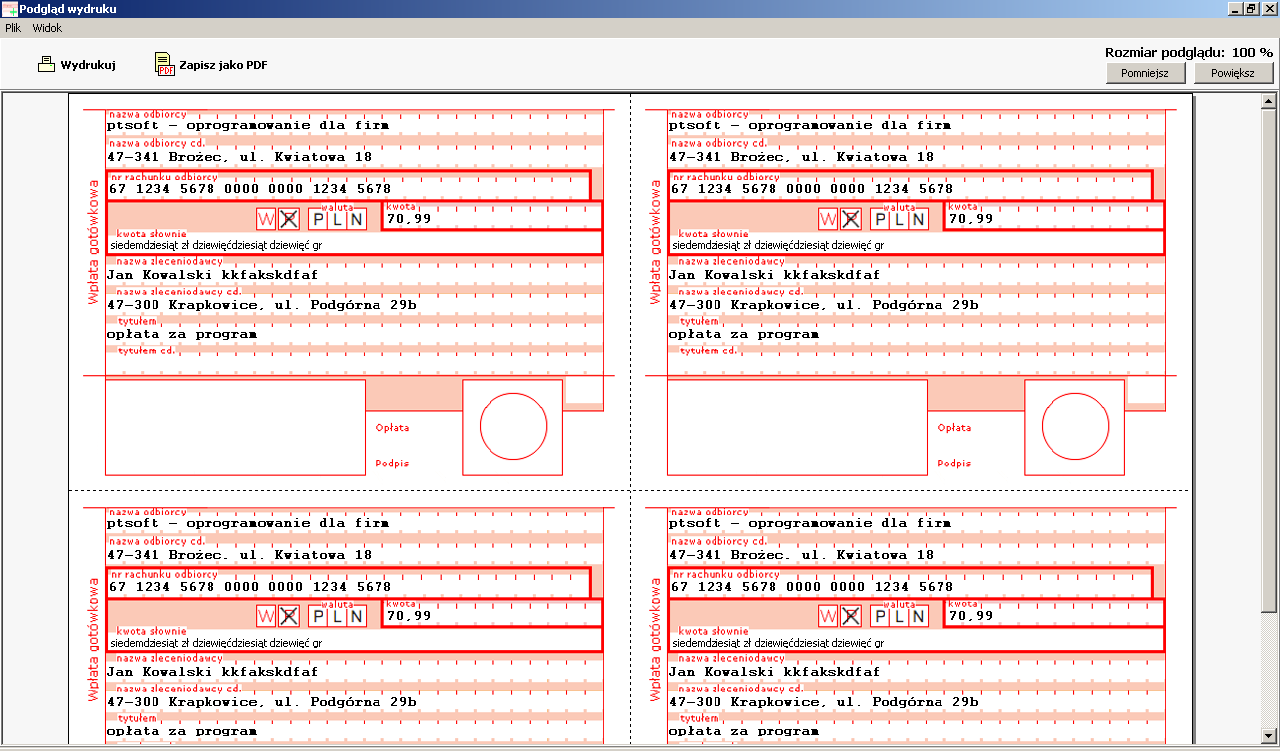Click the application icon in the title bar
Viewport: 1280px width, 751px height.
pos(9,9)
